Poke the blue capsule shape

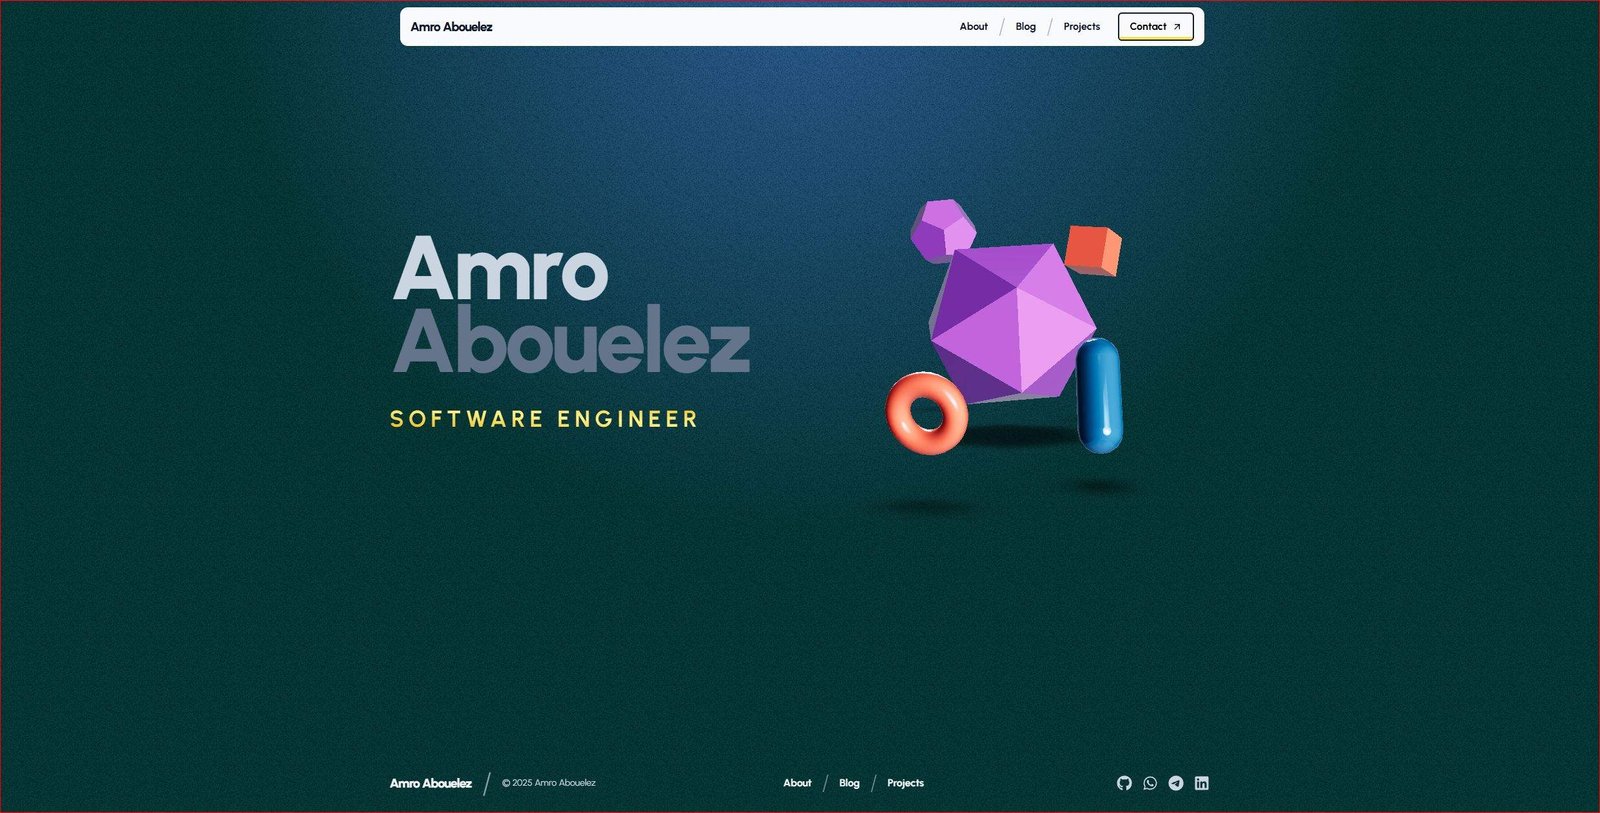tap(1100, 395)
